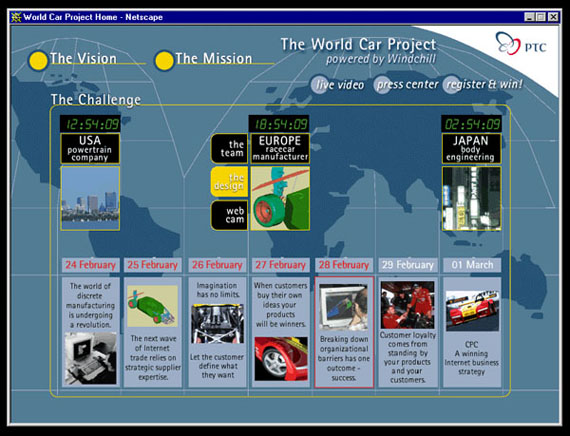Click the pit crew in red suits photo
The height and width of the screenshot is (436, 570).
pos(408,305)
